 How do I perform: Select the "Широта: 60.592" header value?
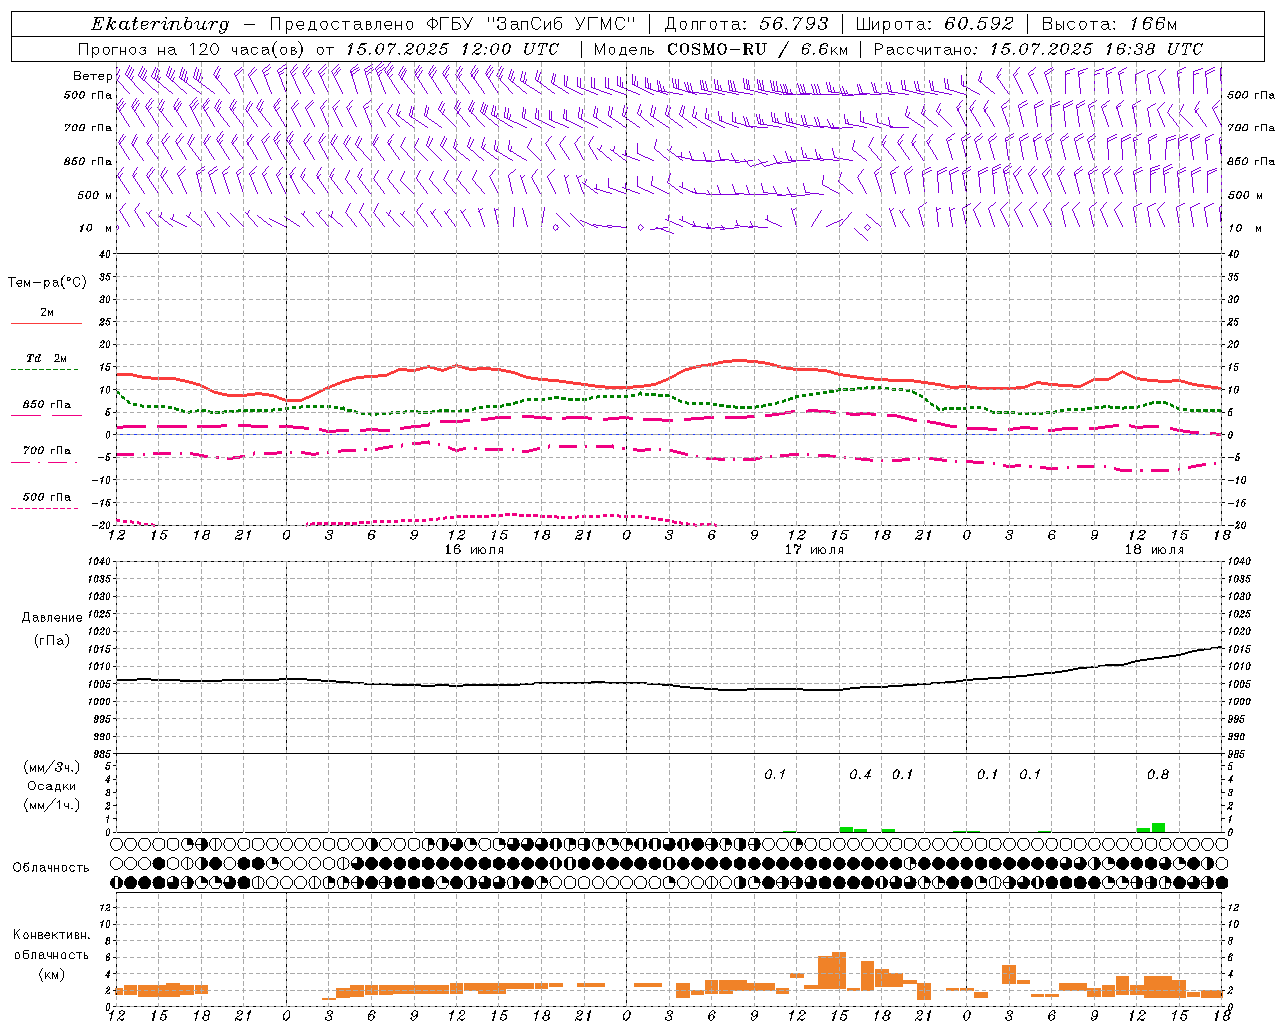(x=936, y=24)
